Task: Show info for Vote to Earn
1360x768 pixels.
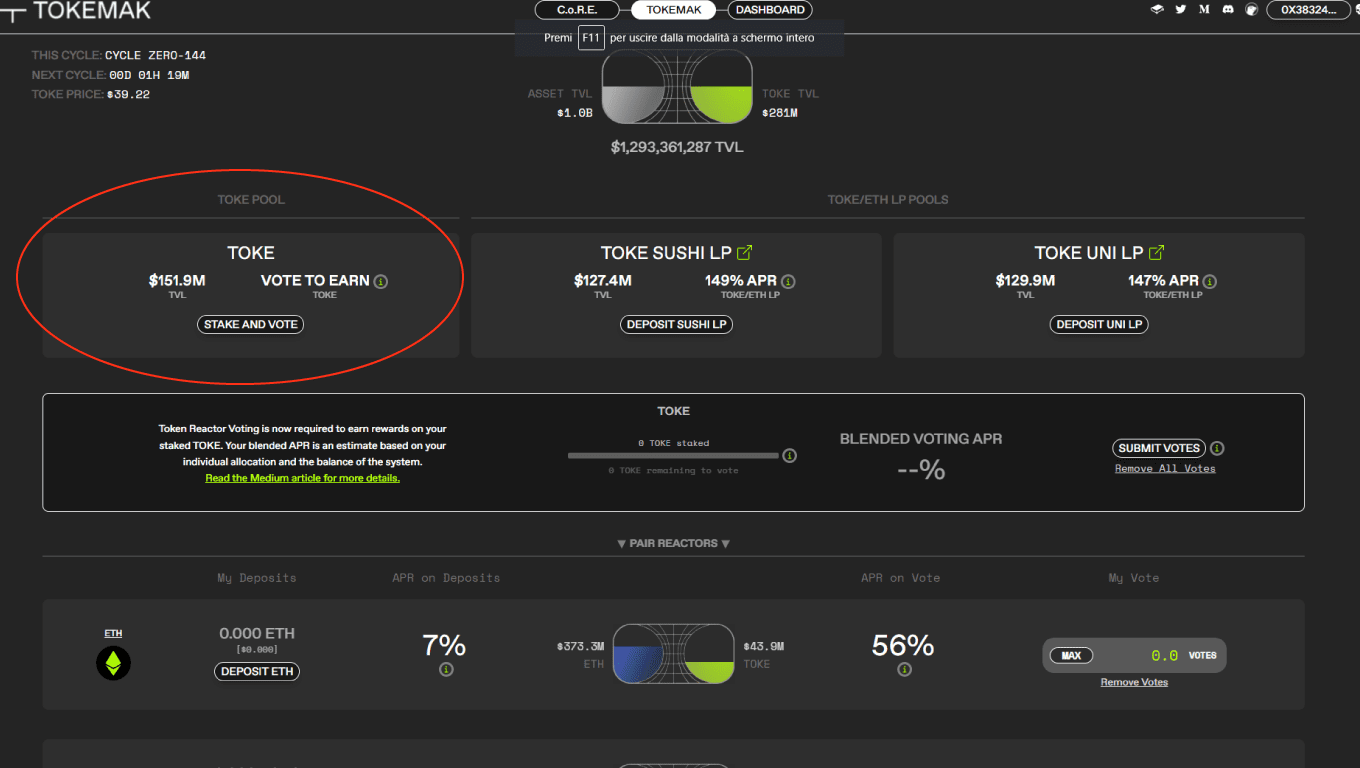Action: (381, 282)
